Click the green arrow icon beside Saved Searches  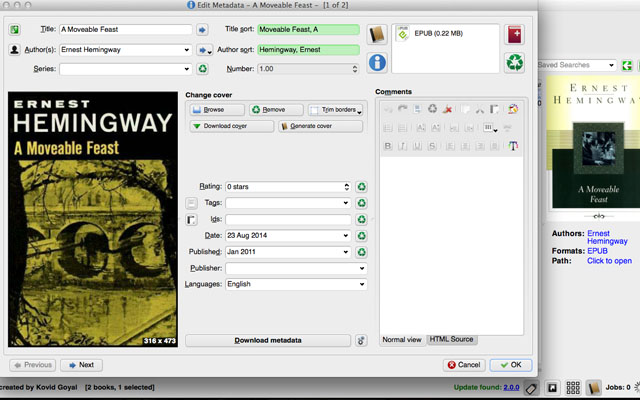coord(627,65)
